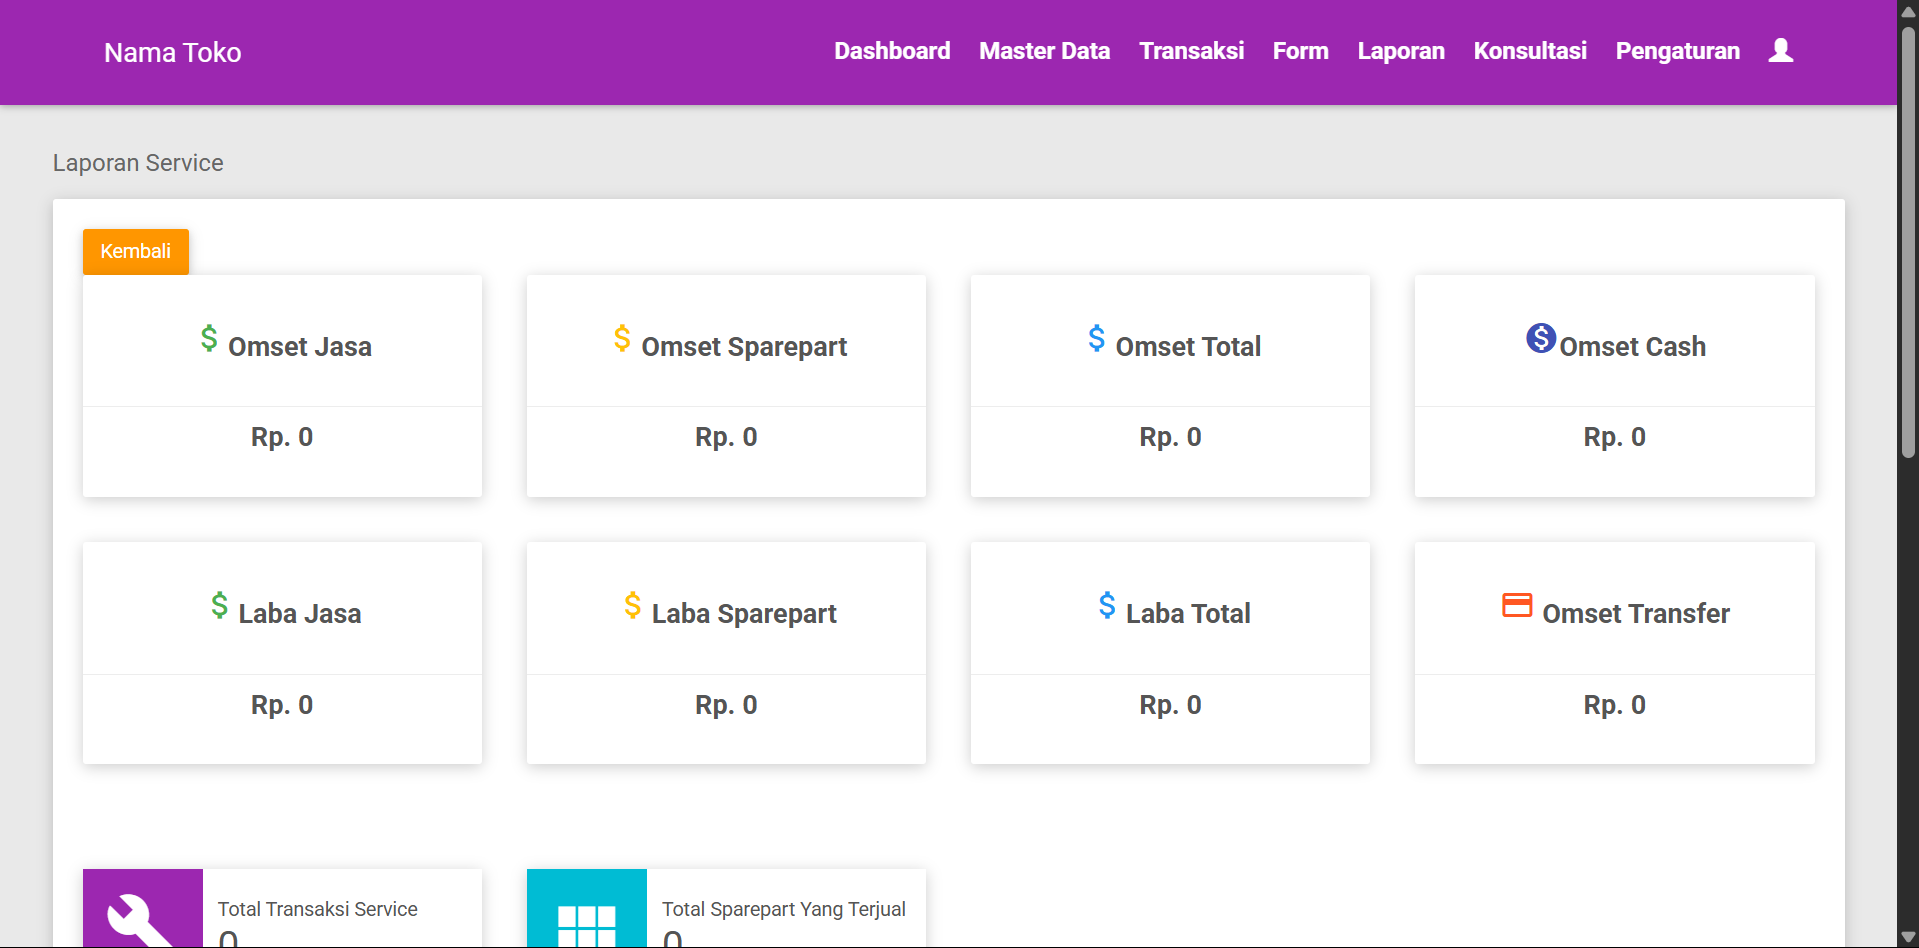Click the scroll down arrow of scrollbar

pyautogui.click(x=1908, y=937)
